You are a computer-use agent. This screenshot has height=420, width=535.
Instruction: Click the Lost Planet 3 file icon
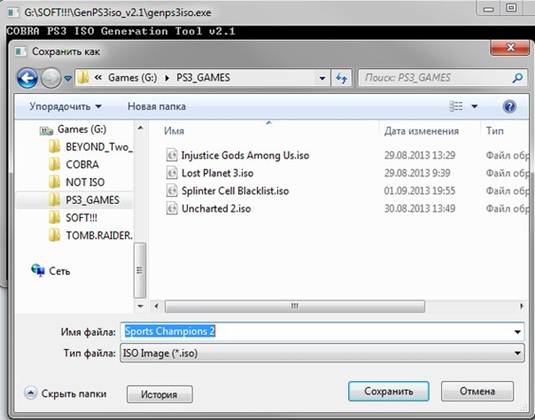click(x=172, y=173)
